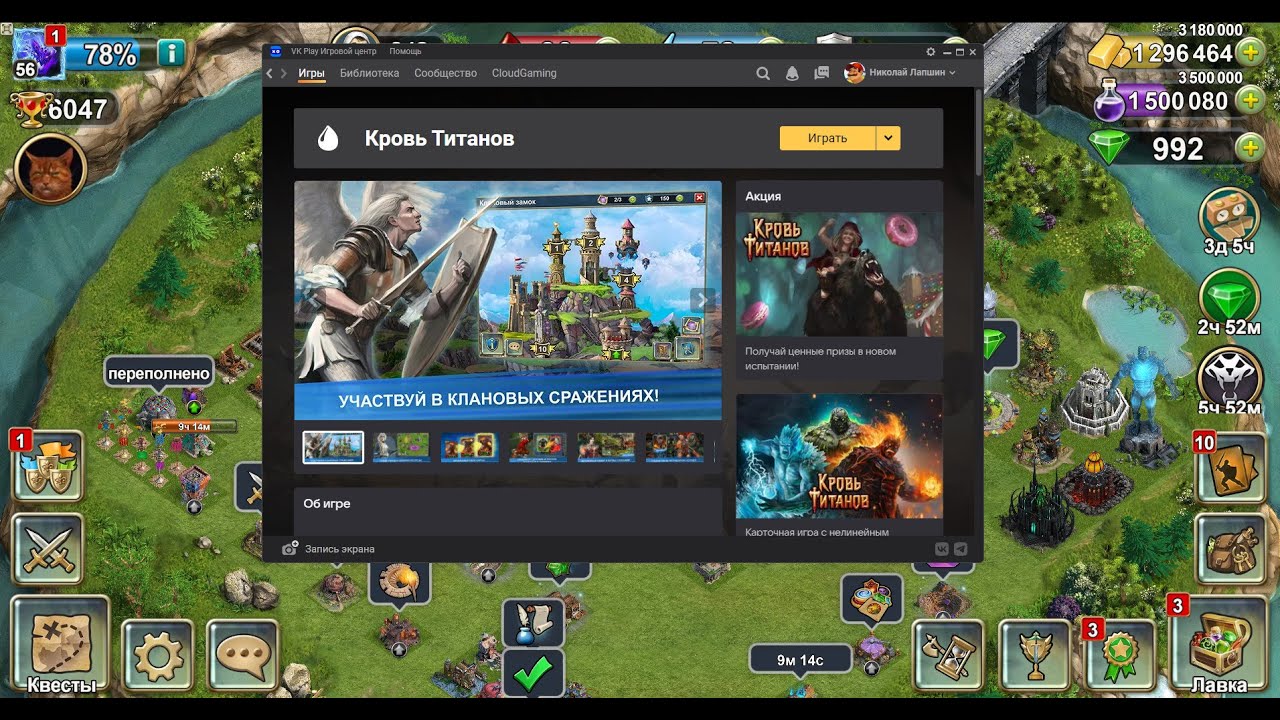Switch to the CloudGaming tab
The width and height of the screenshot is (1280, 720).
point(524,73)
